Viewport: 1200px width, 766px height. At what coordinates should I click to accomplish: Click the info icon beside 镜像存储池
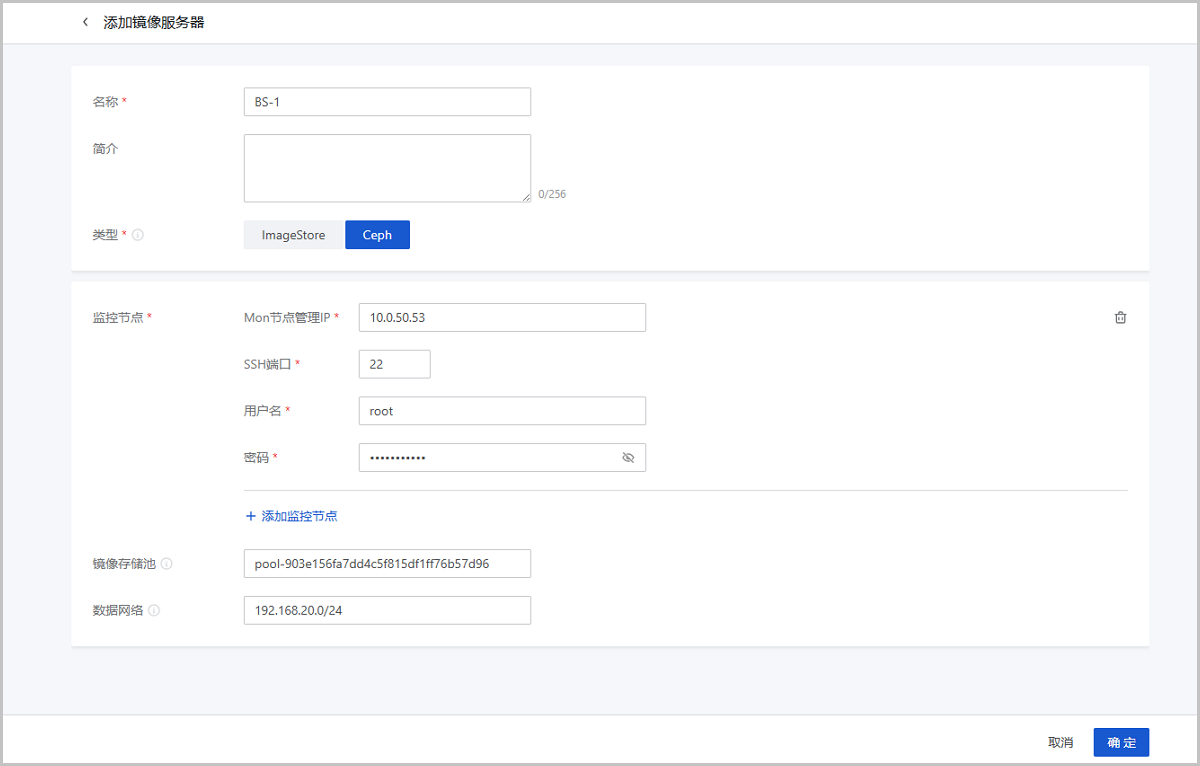[x=166, y=564]
